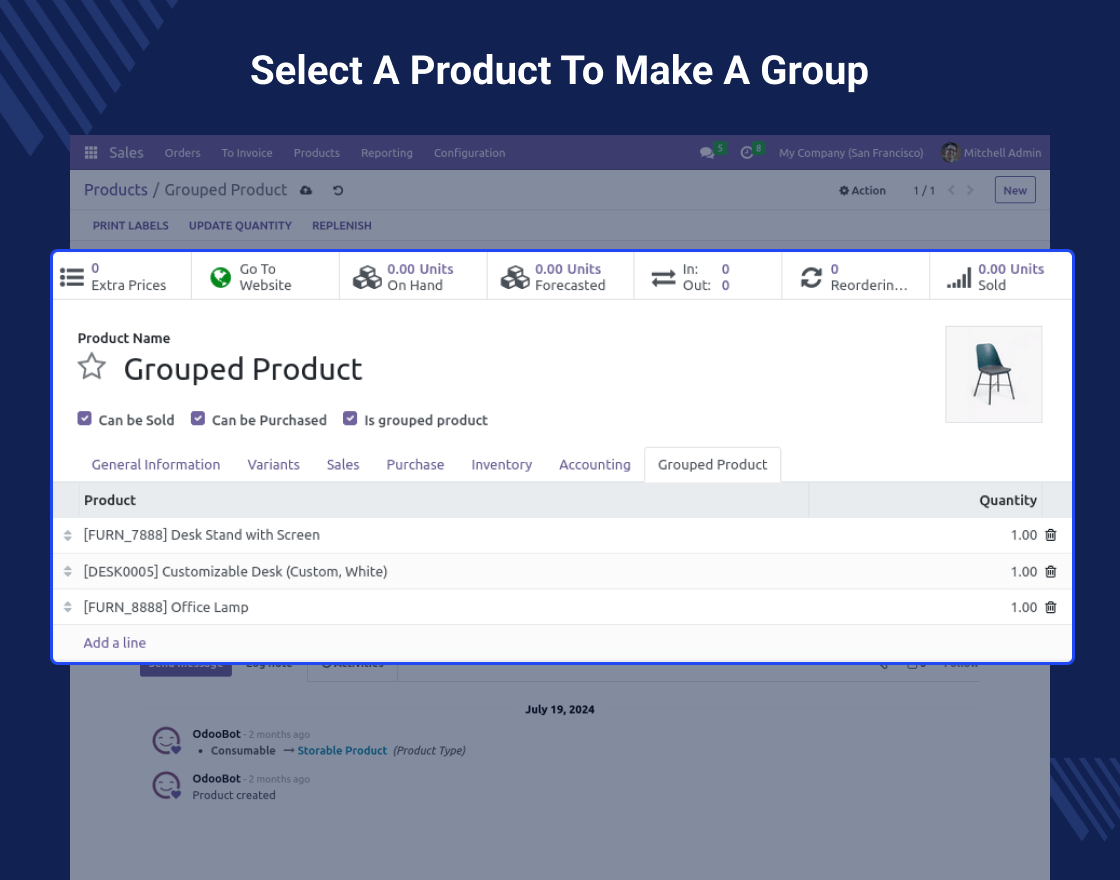Screen dimensions: 1120x880
Task: Click the Reordering refresh icon
Action: coord(811,277)
